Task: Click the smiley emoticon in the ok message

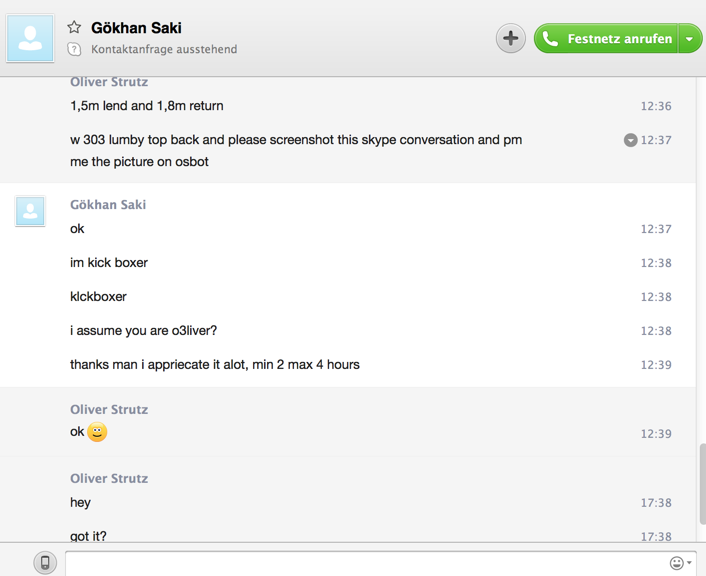Action: (97, 432)
